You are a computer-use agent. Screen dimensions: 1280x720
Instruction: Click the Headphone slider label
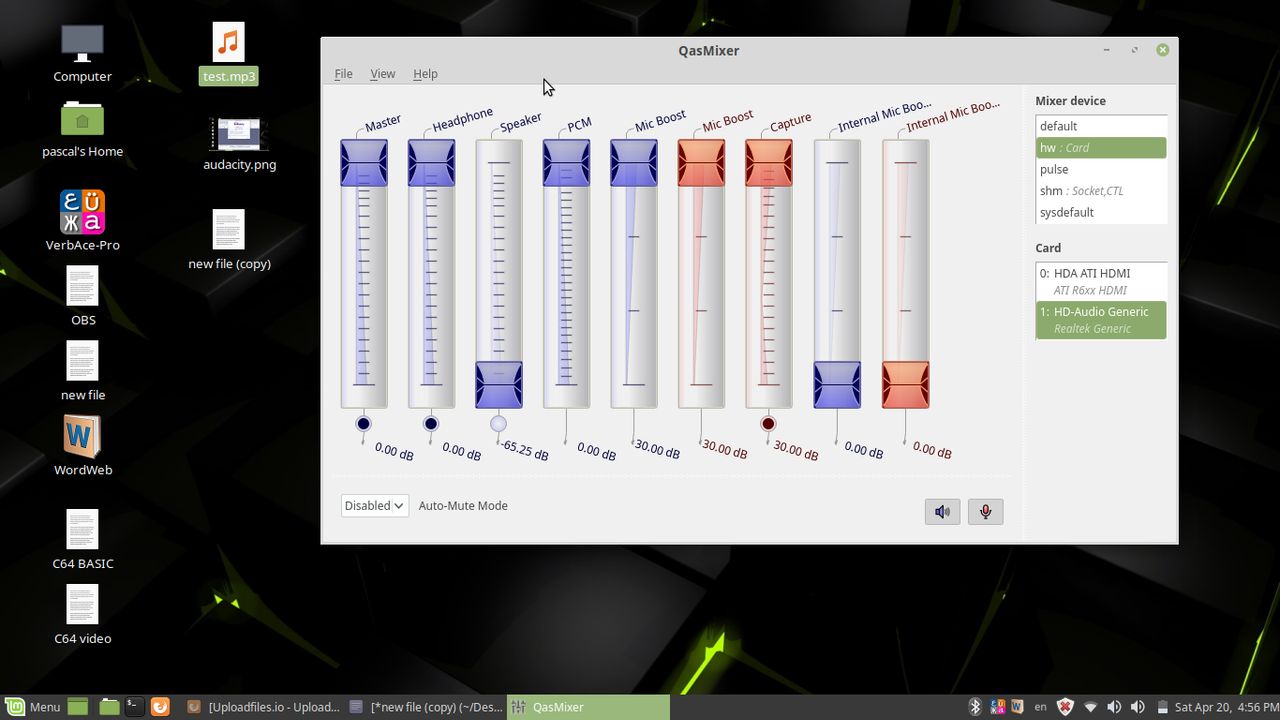(463, 120)
